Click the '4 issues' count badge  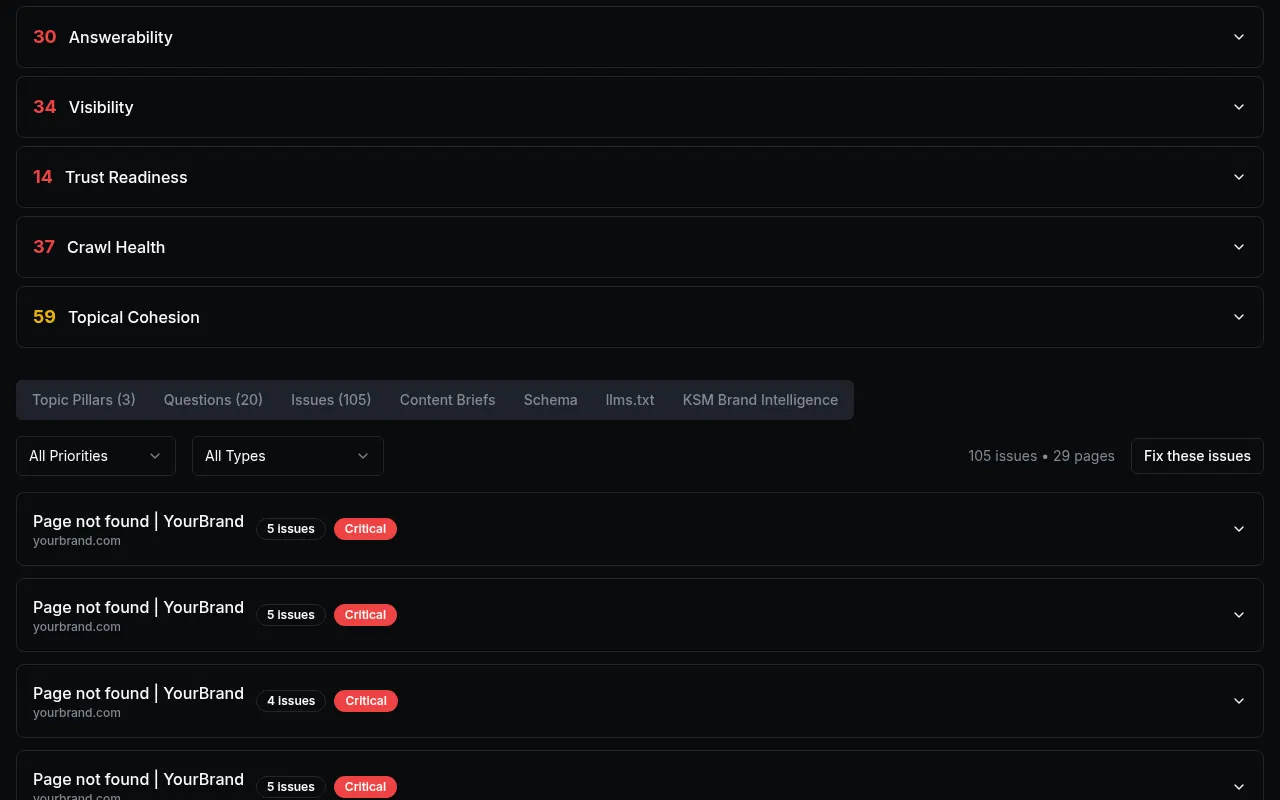click(x=291, y=701)
